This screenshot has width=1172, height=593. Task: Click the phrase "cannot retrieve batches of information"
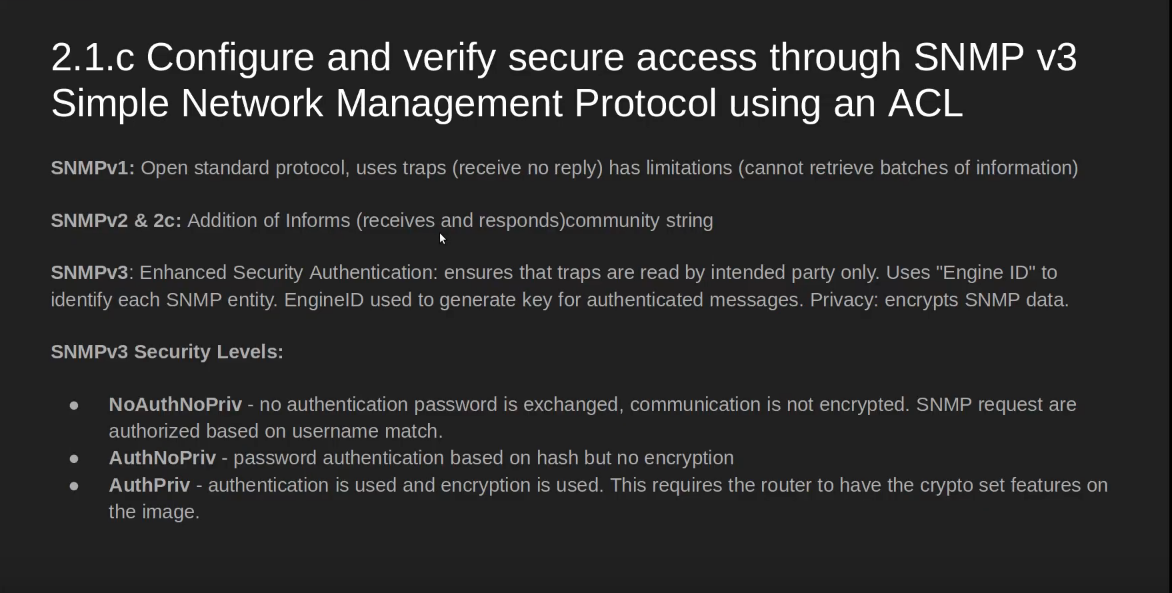point(908,168)
